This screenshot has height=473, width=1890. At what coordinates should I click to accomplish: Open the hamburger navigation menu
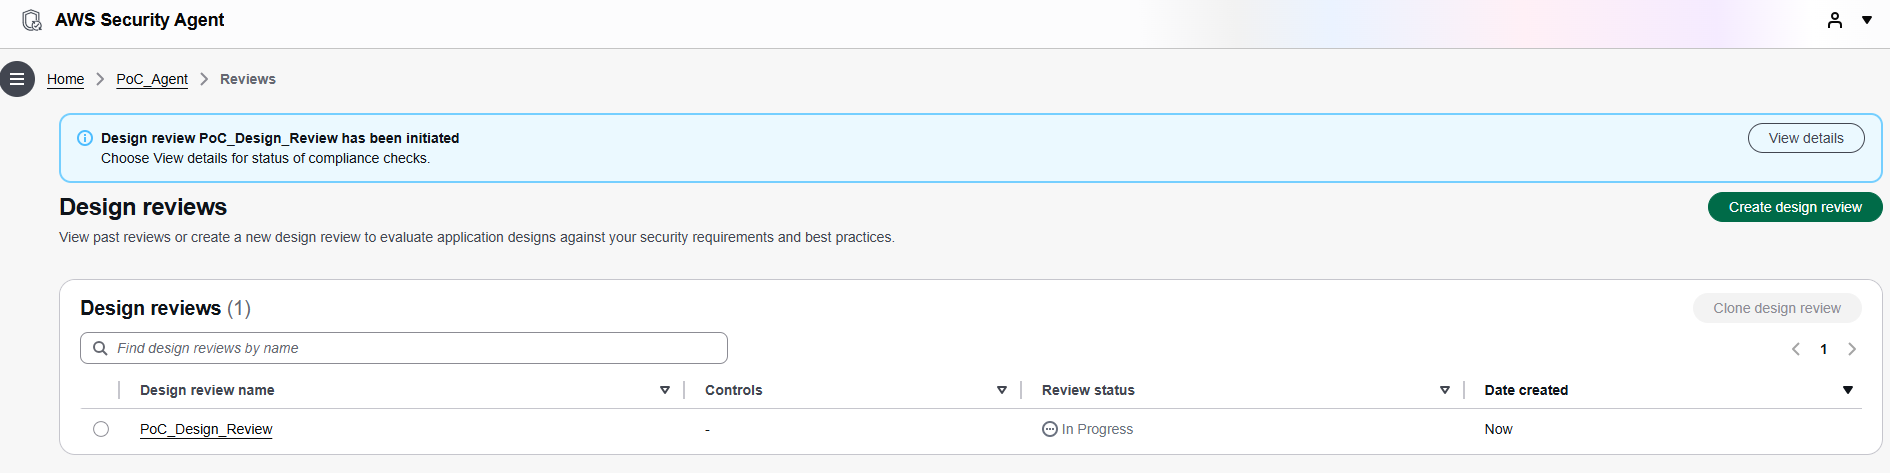(17, 79)
